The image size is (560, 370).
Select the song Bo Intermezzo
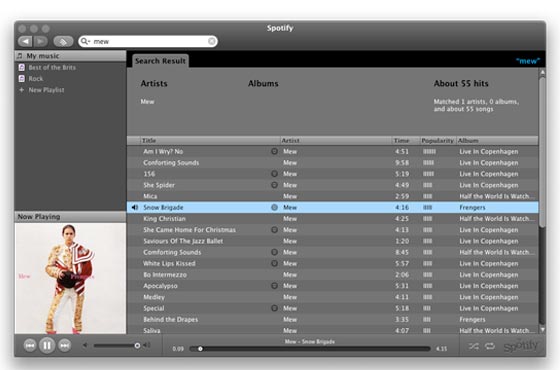coord(165,275)
